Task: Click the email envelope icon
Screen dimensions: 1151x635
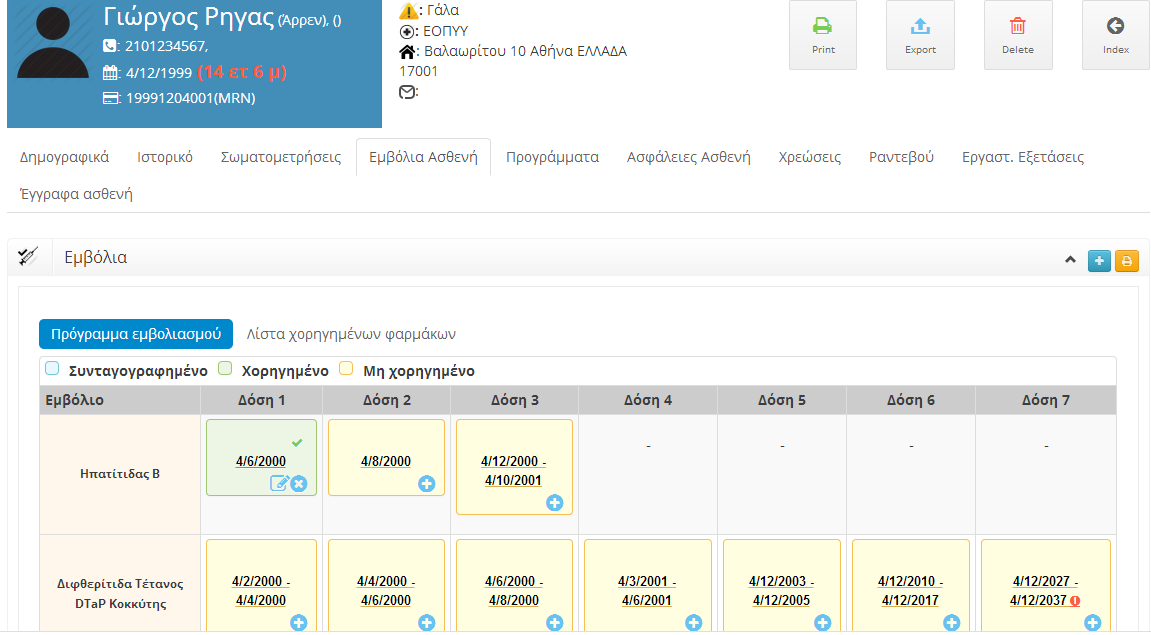Action: click(407, 92)
